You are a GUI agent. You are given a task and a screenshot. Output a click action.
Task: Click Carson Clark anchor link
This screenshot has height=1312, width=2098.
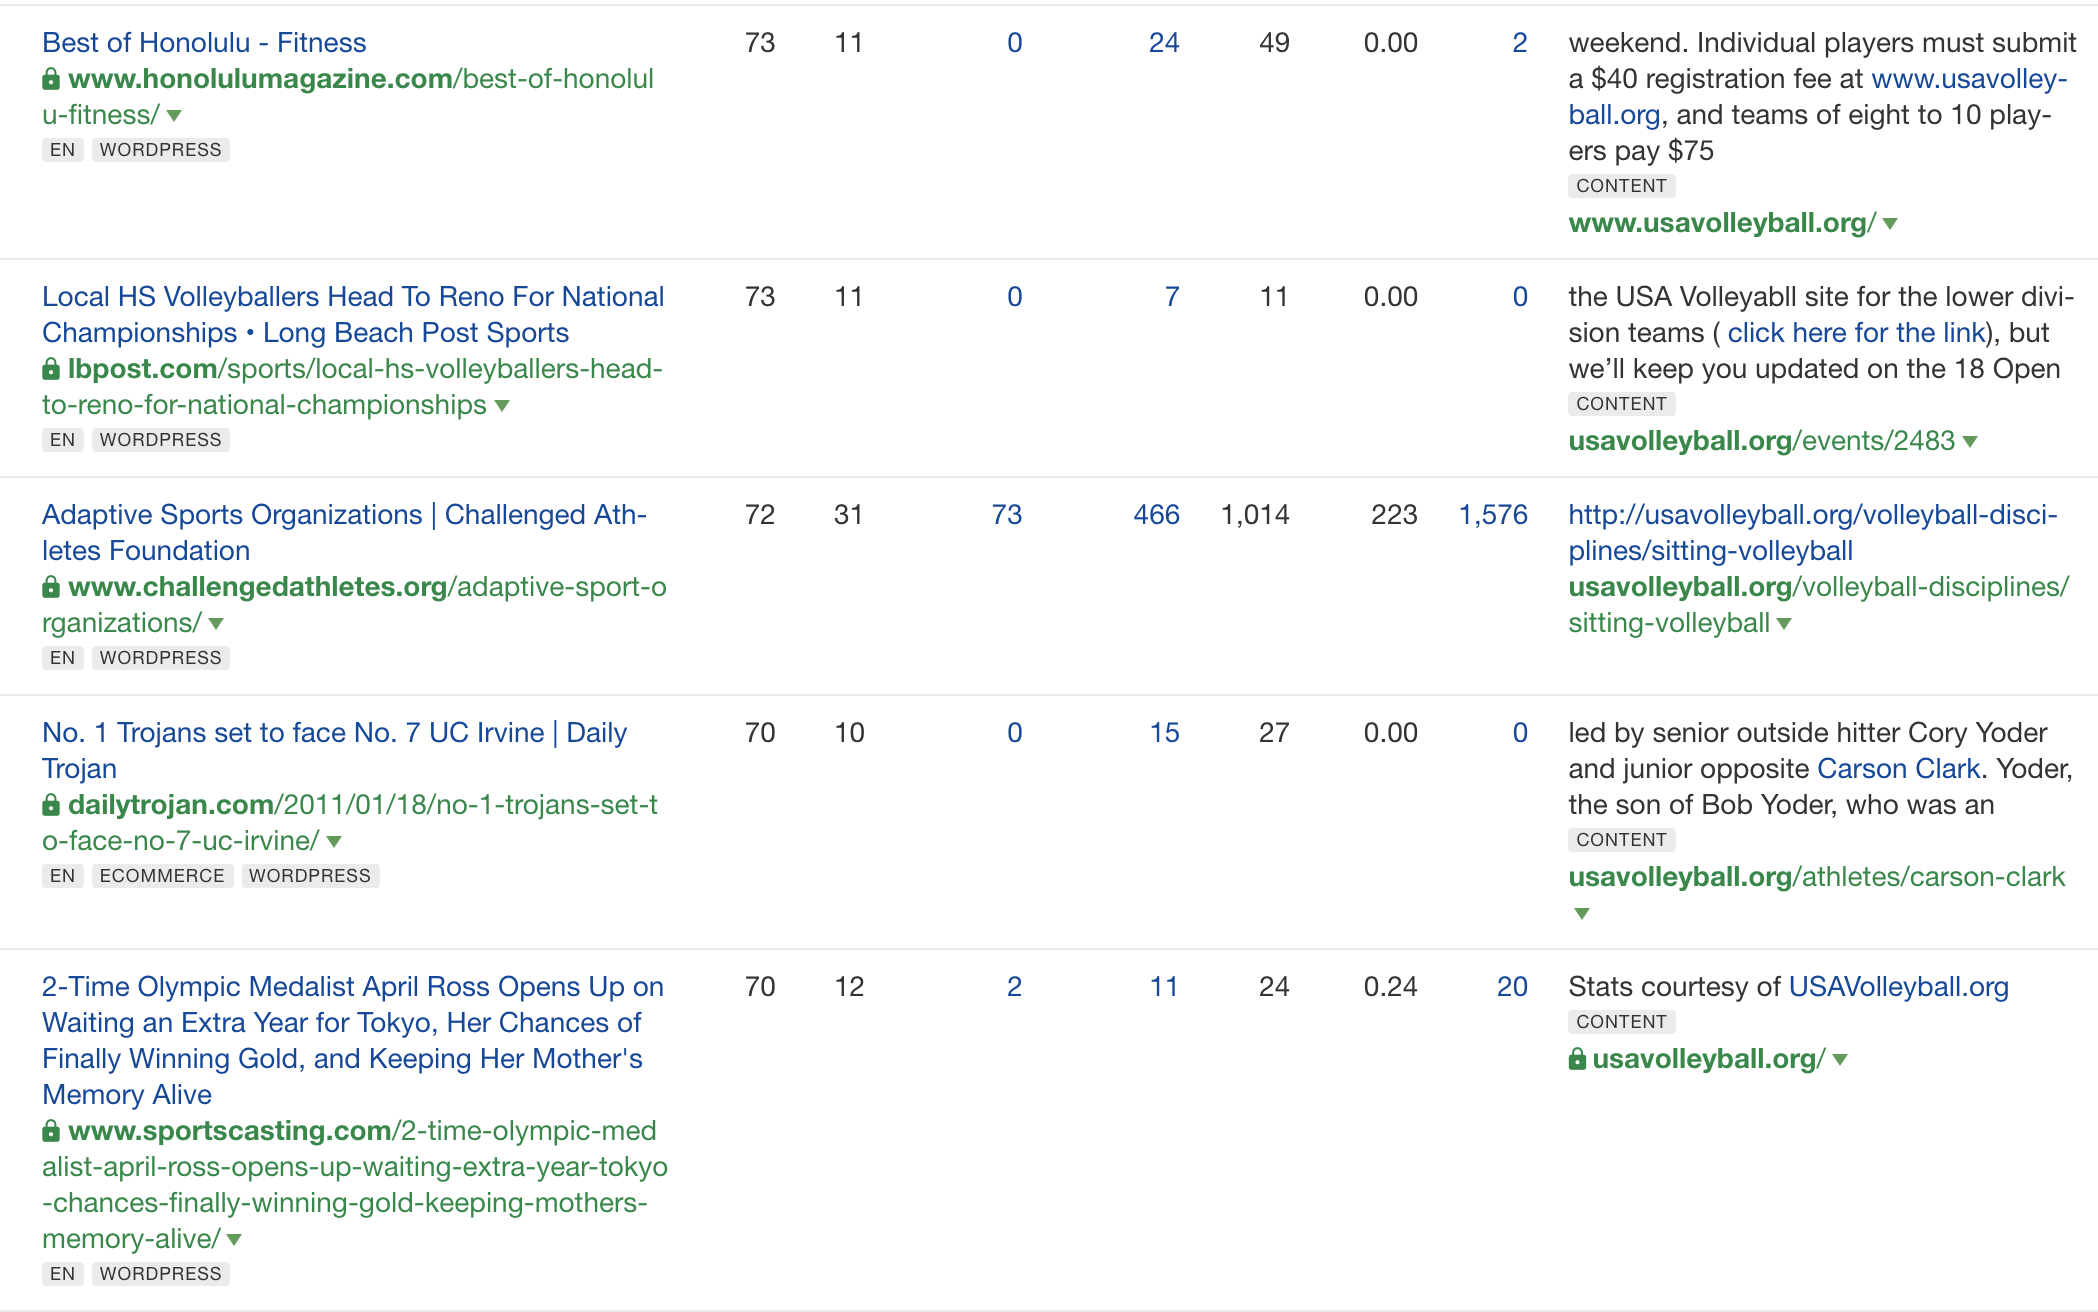(1898, 769)
